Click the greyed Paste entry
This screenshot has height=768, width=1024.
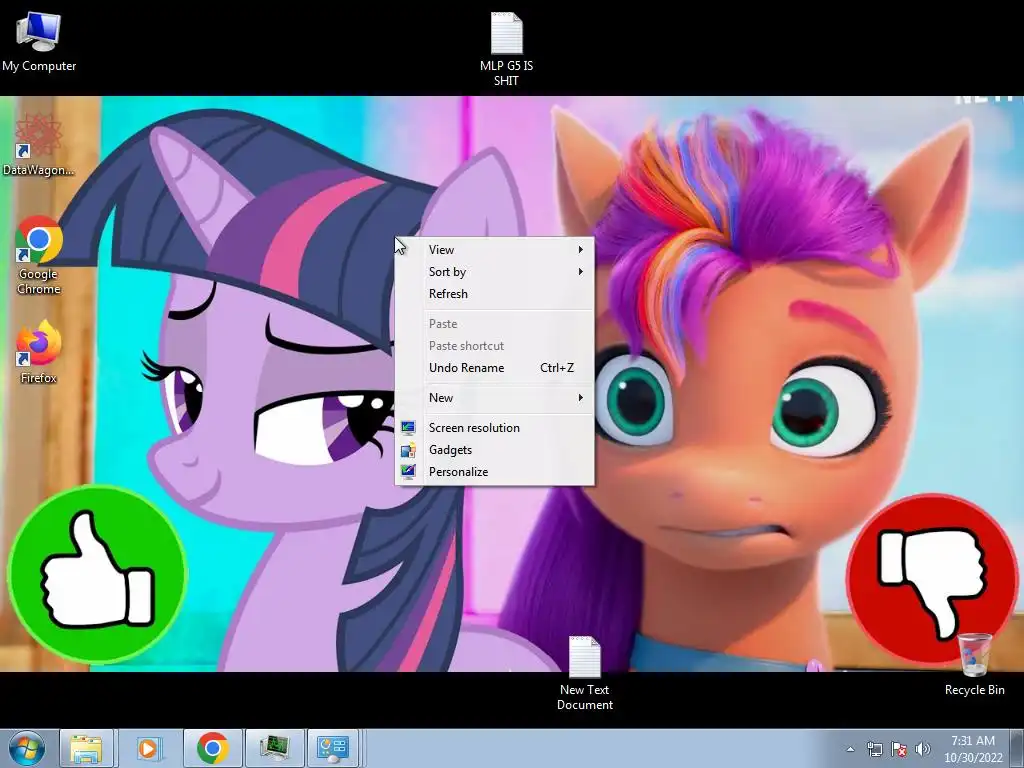(494, 324)
